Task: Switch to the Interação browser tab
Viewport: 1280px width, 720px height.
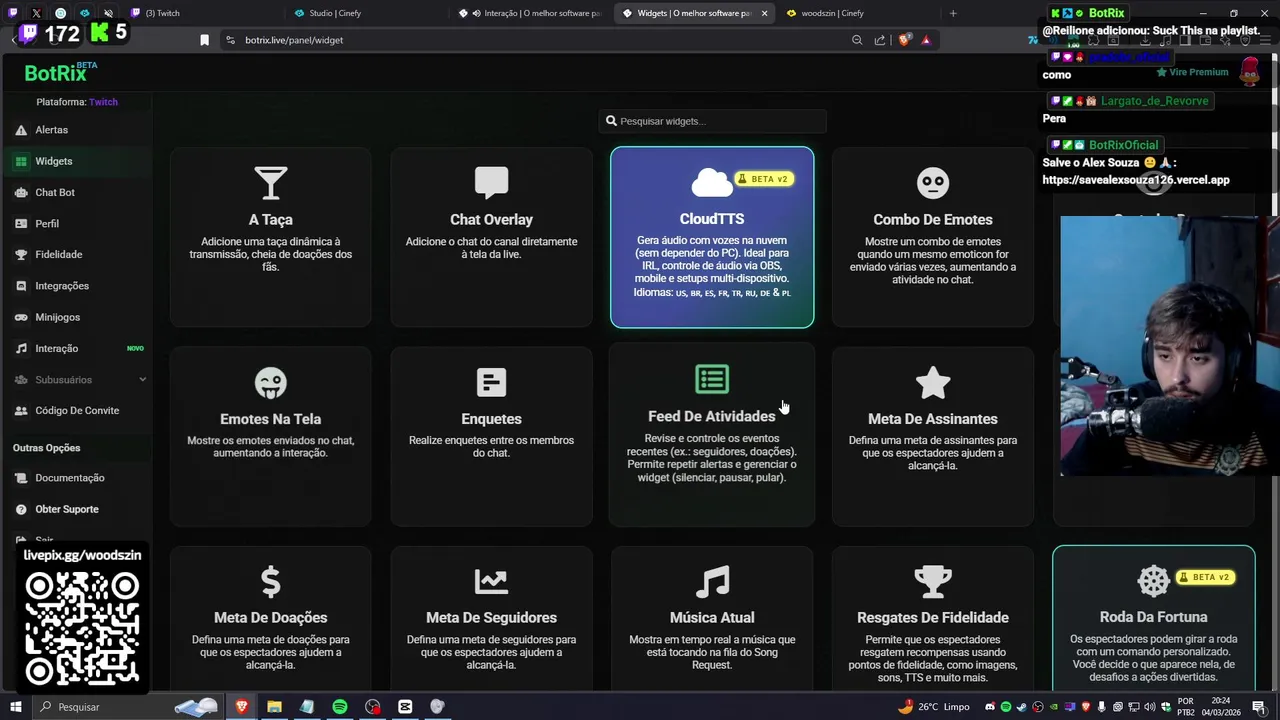Action: 530,13
